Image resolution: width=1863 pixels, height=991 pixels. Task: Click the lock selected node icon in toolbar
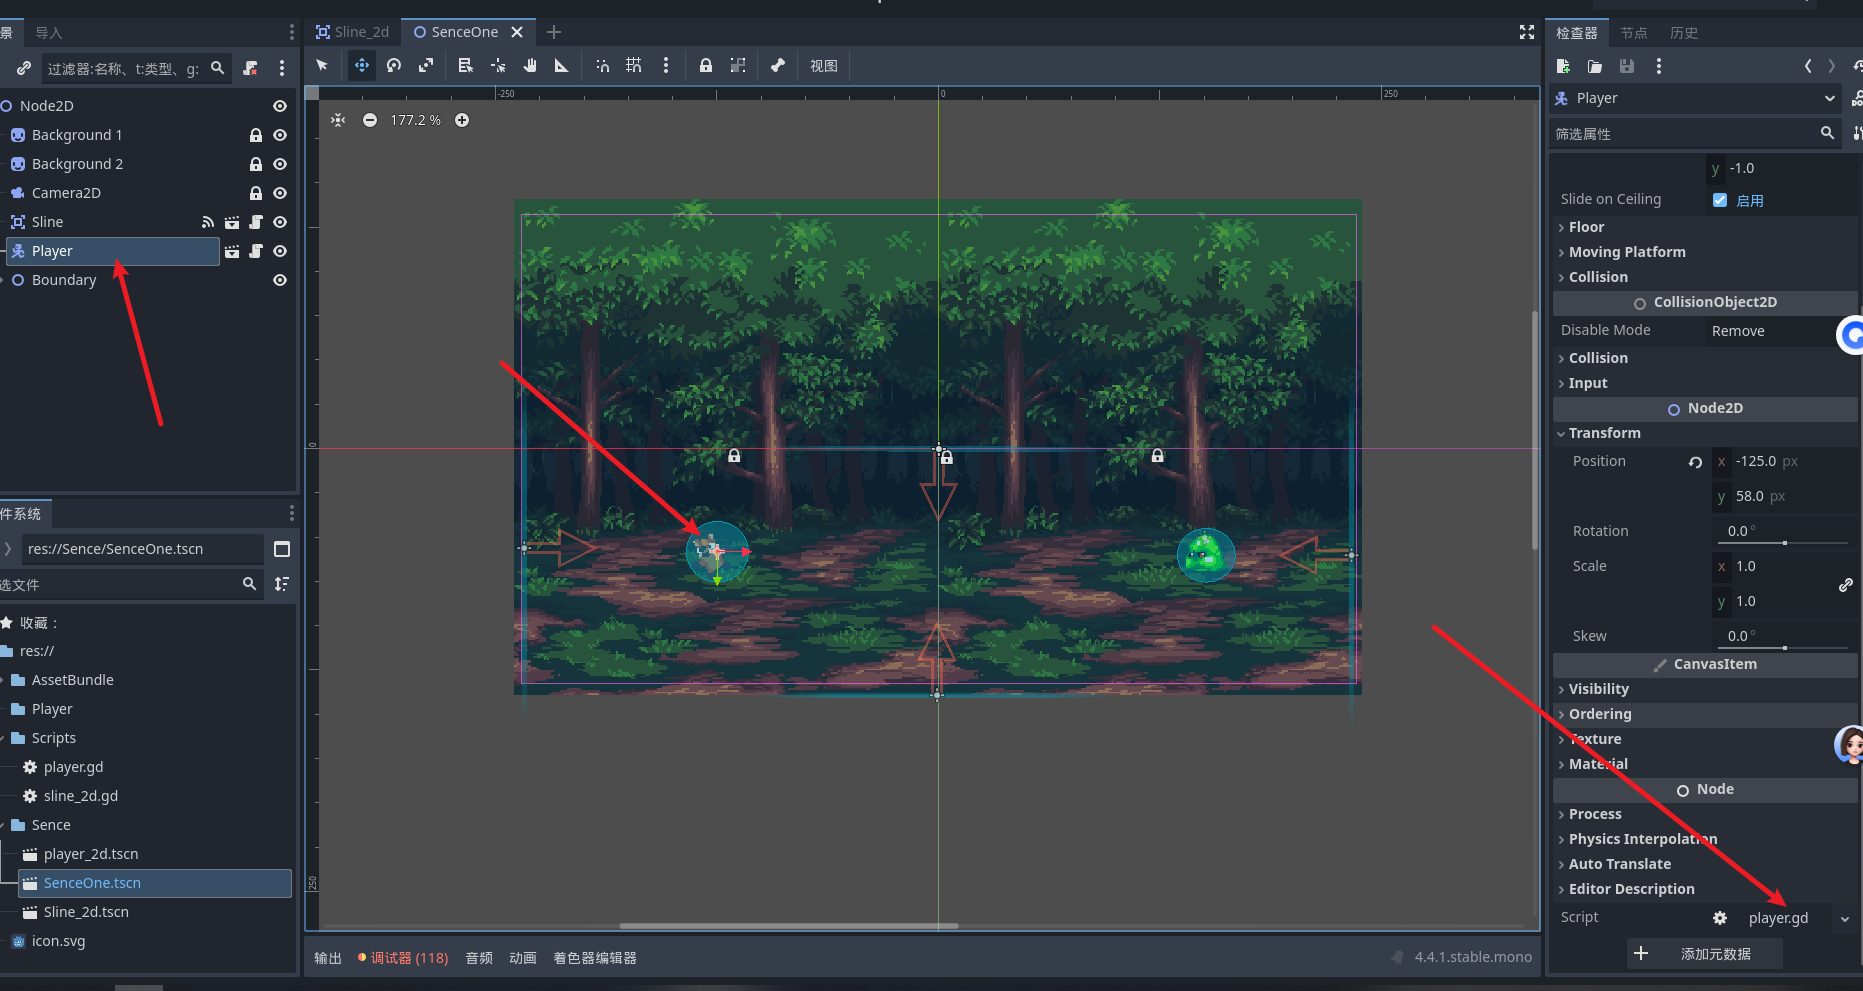(x=706, y=66)
